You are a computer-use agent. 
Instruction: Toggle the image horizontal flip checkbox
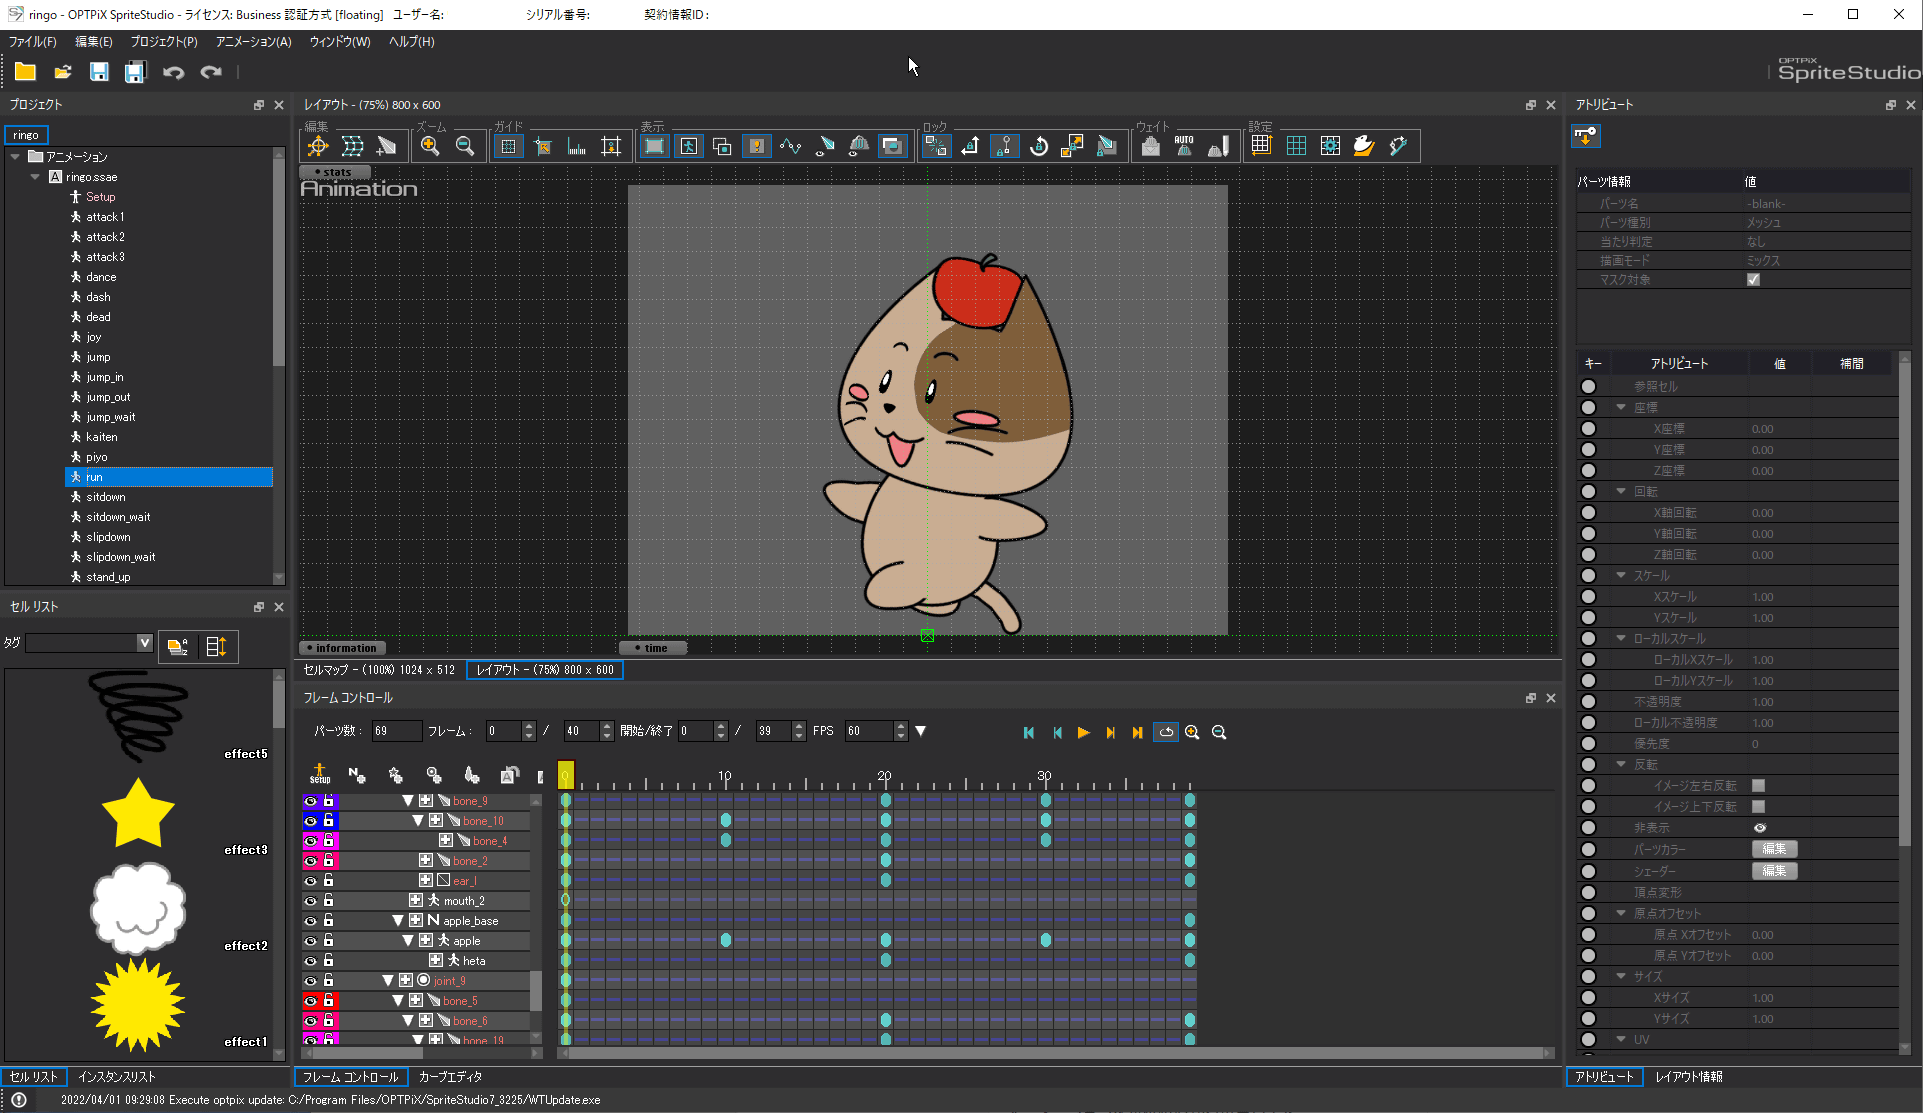click(1759, 786)
